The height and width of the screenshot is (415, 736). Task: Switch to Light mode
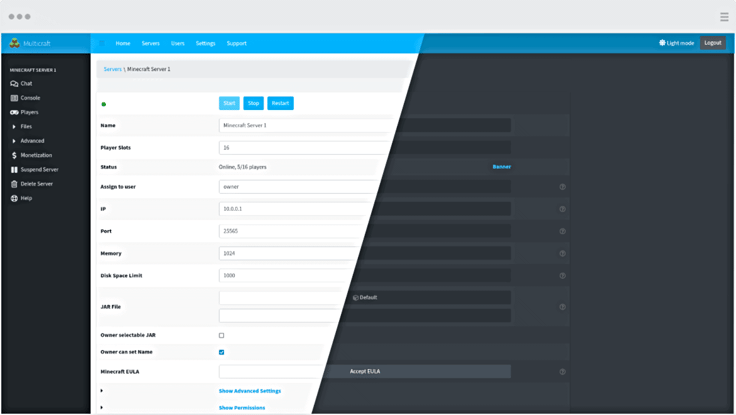pyautogui.click(x=676, y=43)
